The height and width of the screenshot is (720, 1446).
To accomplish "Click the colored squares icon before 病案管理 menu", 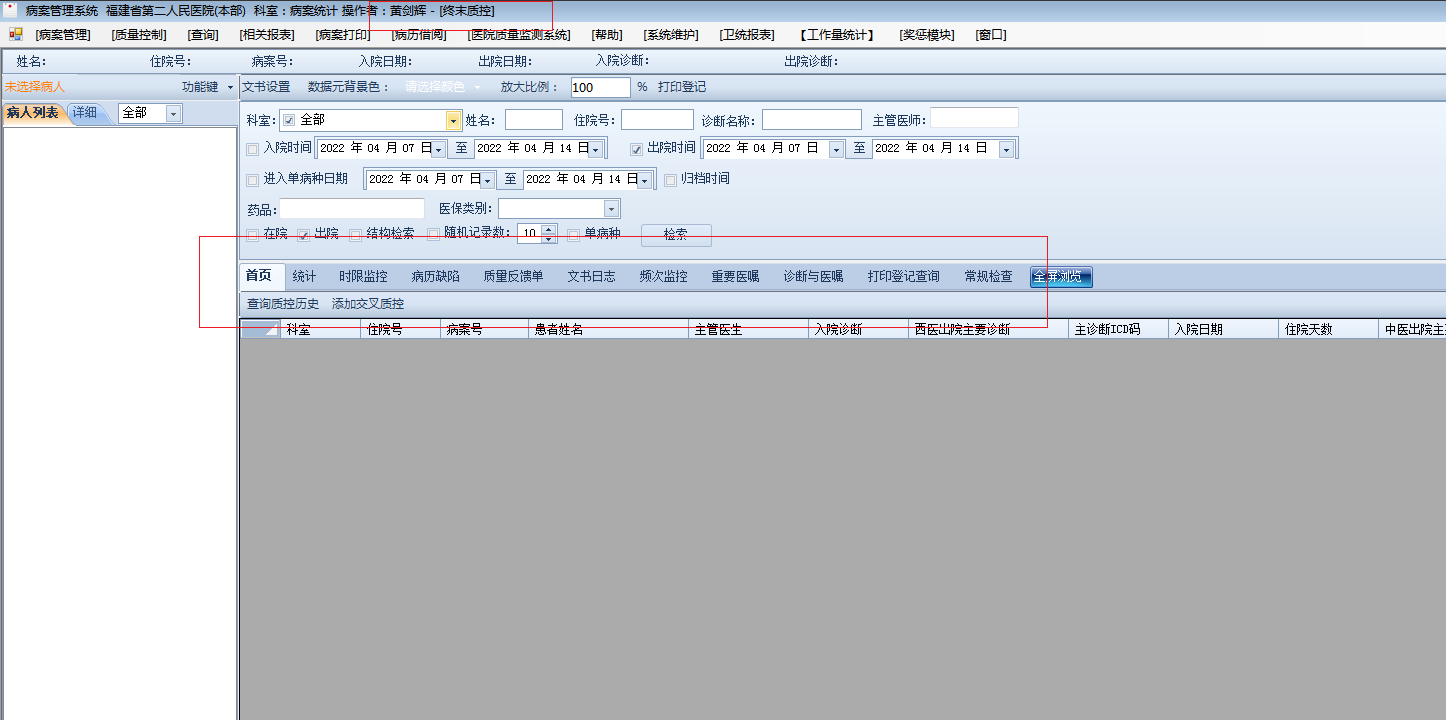I will tap(16, 34).
